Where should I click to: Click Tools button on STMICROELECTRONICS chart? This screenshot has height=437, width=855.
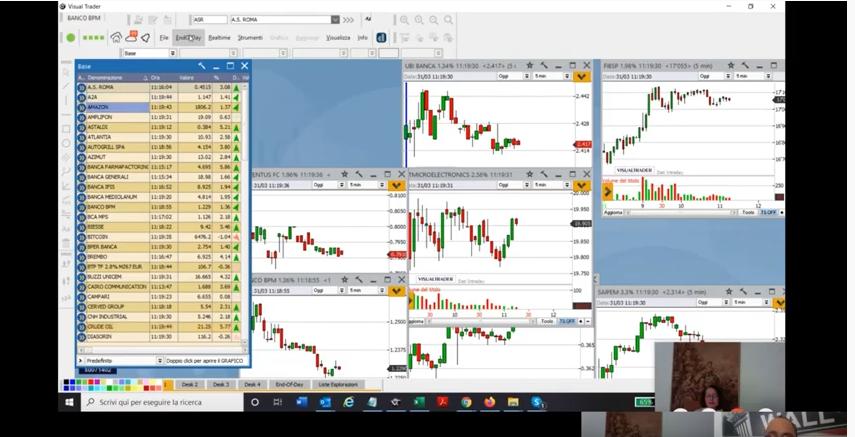pyautogui.click(x=547, y=321)
